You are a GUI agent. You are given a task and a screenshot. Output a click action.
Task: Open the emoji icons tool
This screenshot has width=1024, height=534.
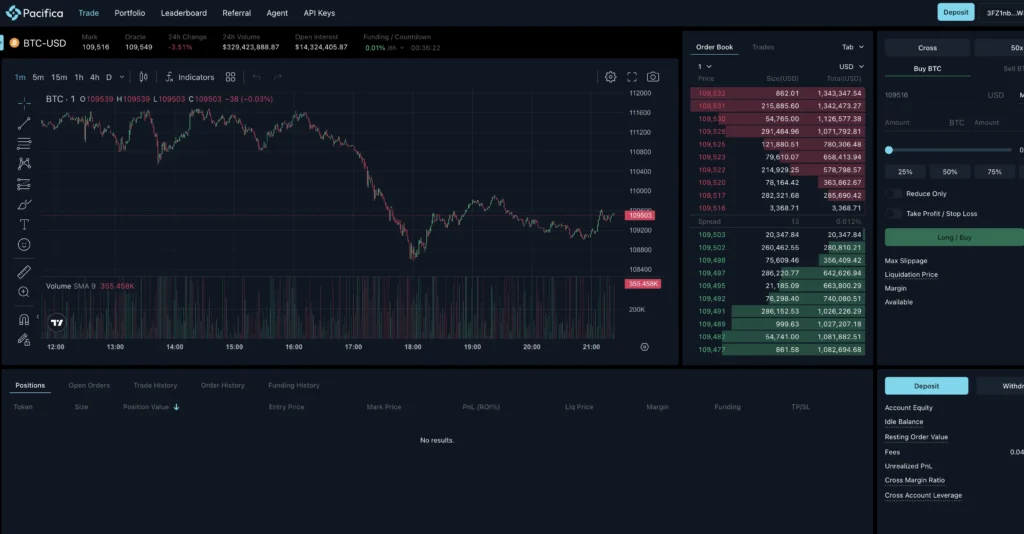click(24, 245)
